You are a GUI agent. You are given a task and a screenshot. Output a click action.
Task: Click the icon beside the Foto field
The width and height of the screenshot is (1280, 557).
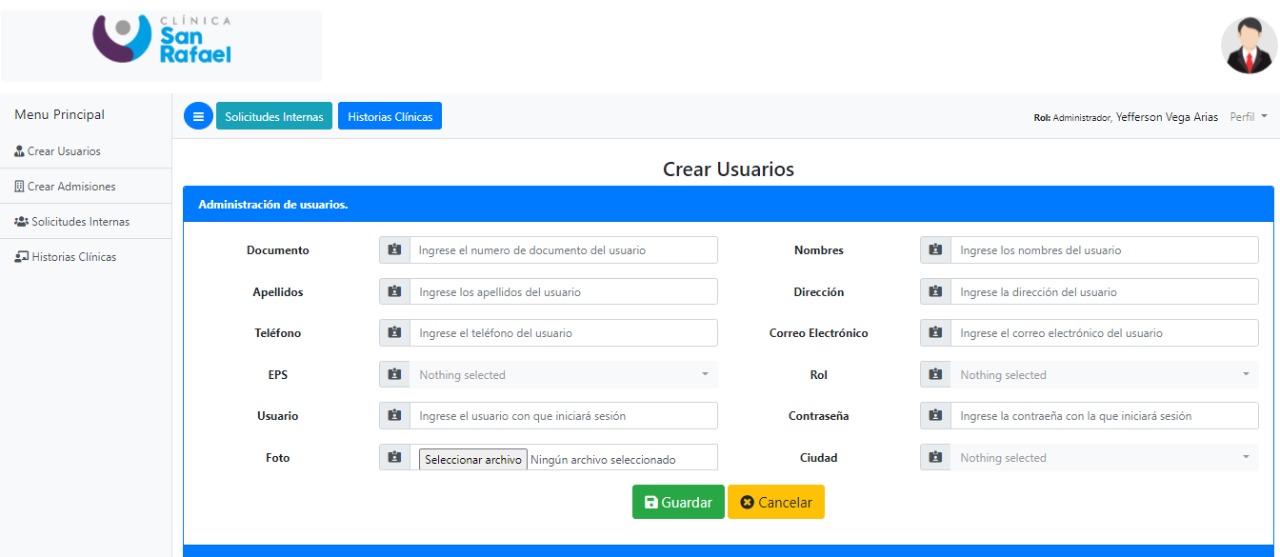pos(395,458)
